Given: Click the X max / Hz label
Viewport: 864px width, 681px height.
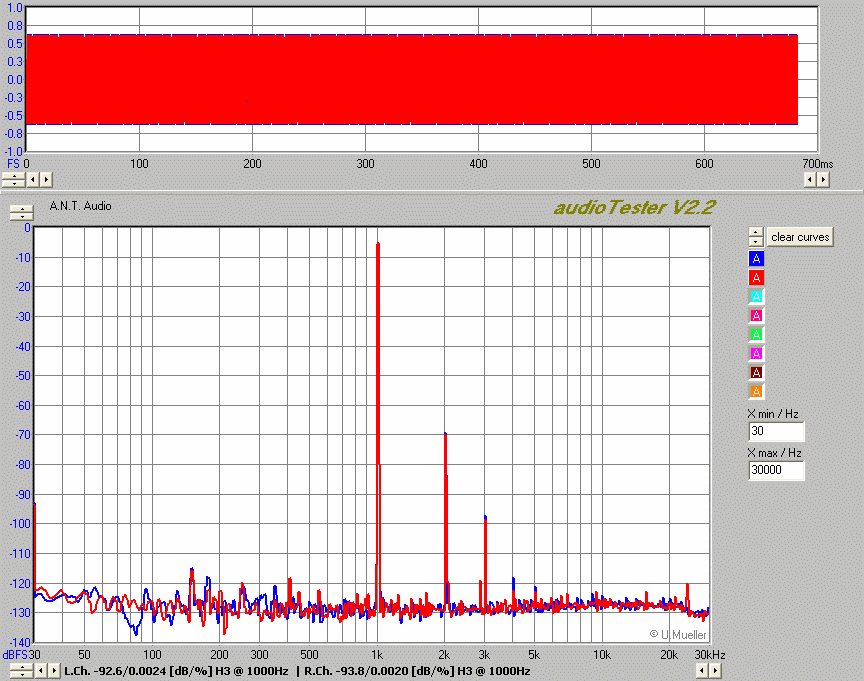Looking at the screenshot, I should 774,453.
